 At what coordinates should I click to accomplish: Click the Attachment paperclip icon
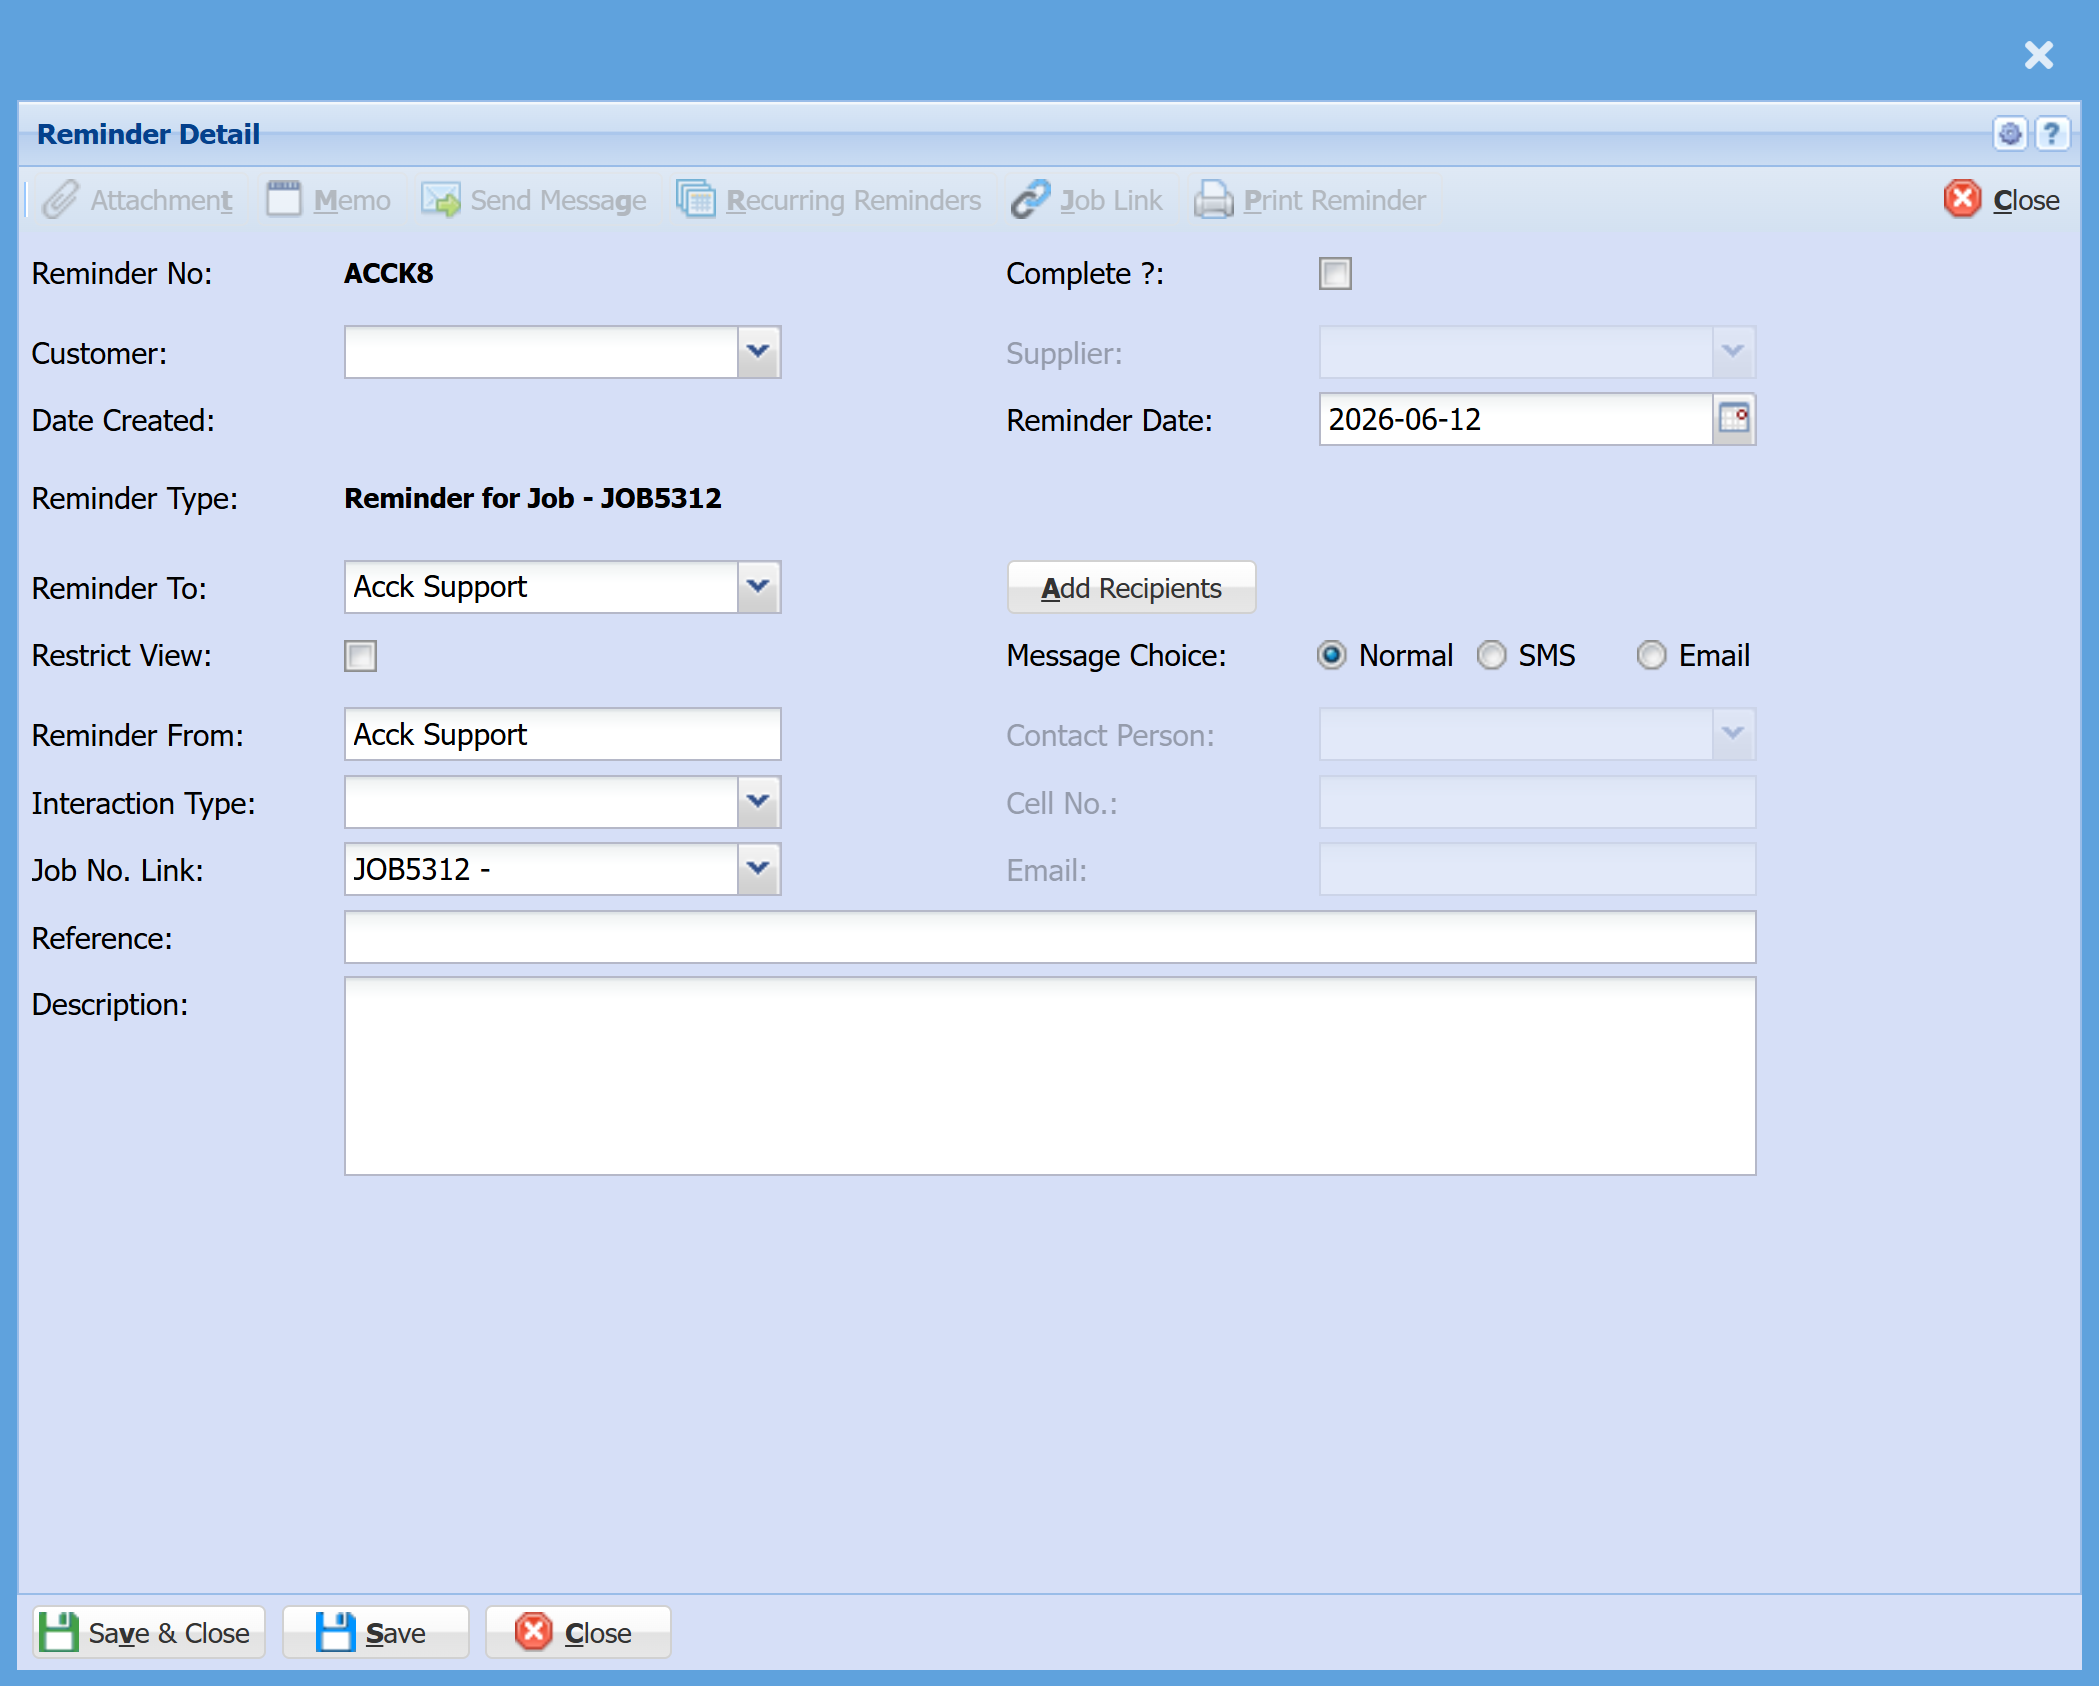[60, 200]
